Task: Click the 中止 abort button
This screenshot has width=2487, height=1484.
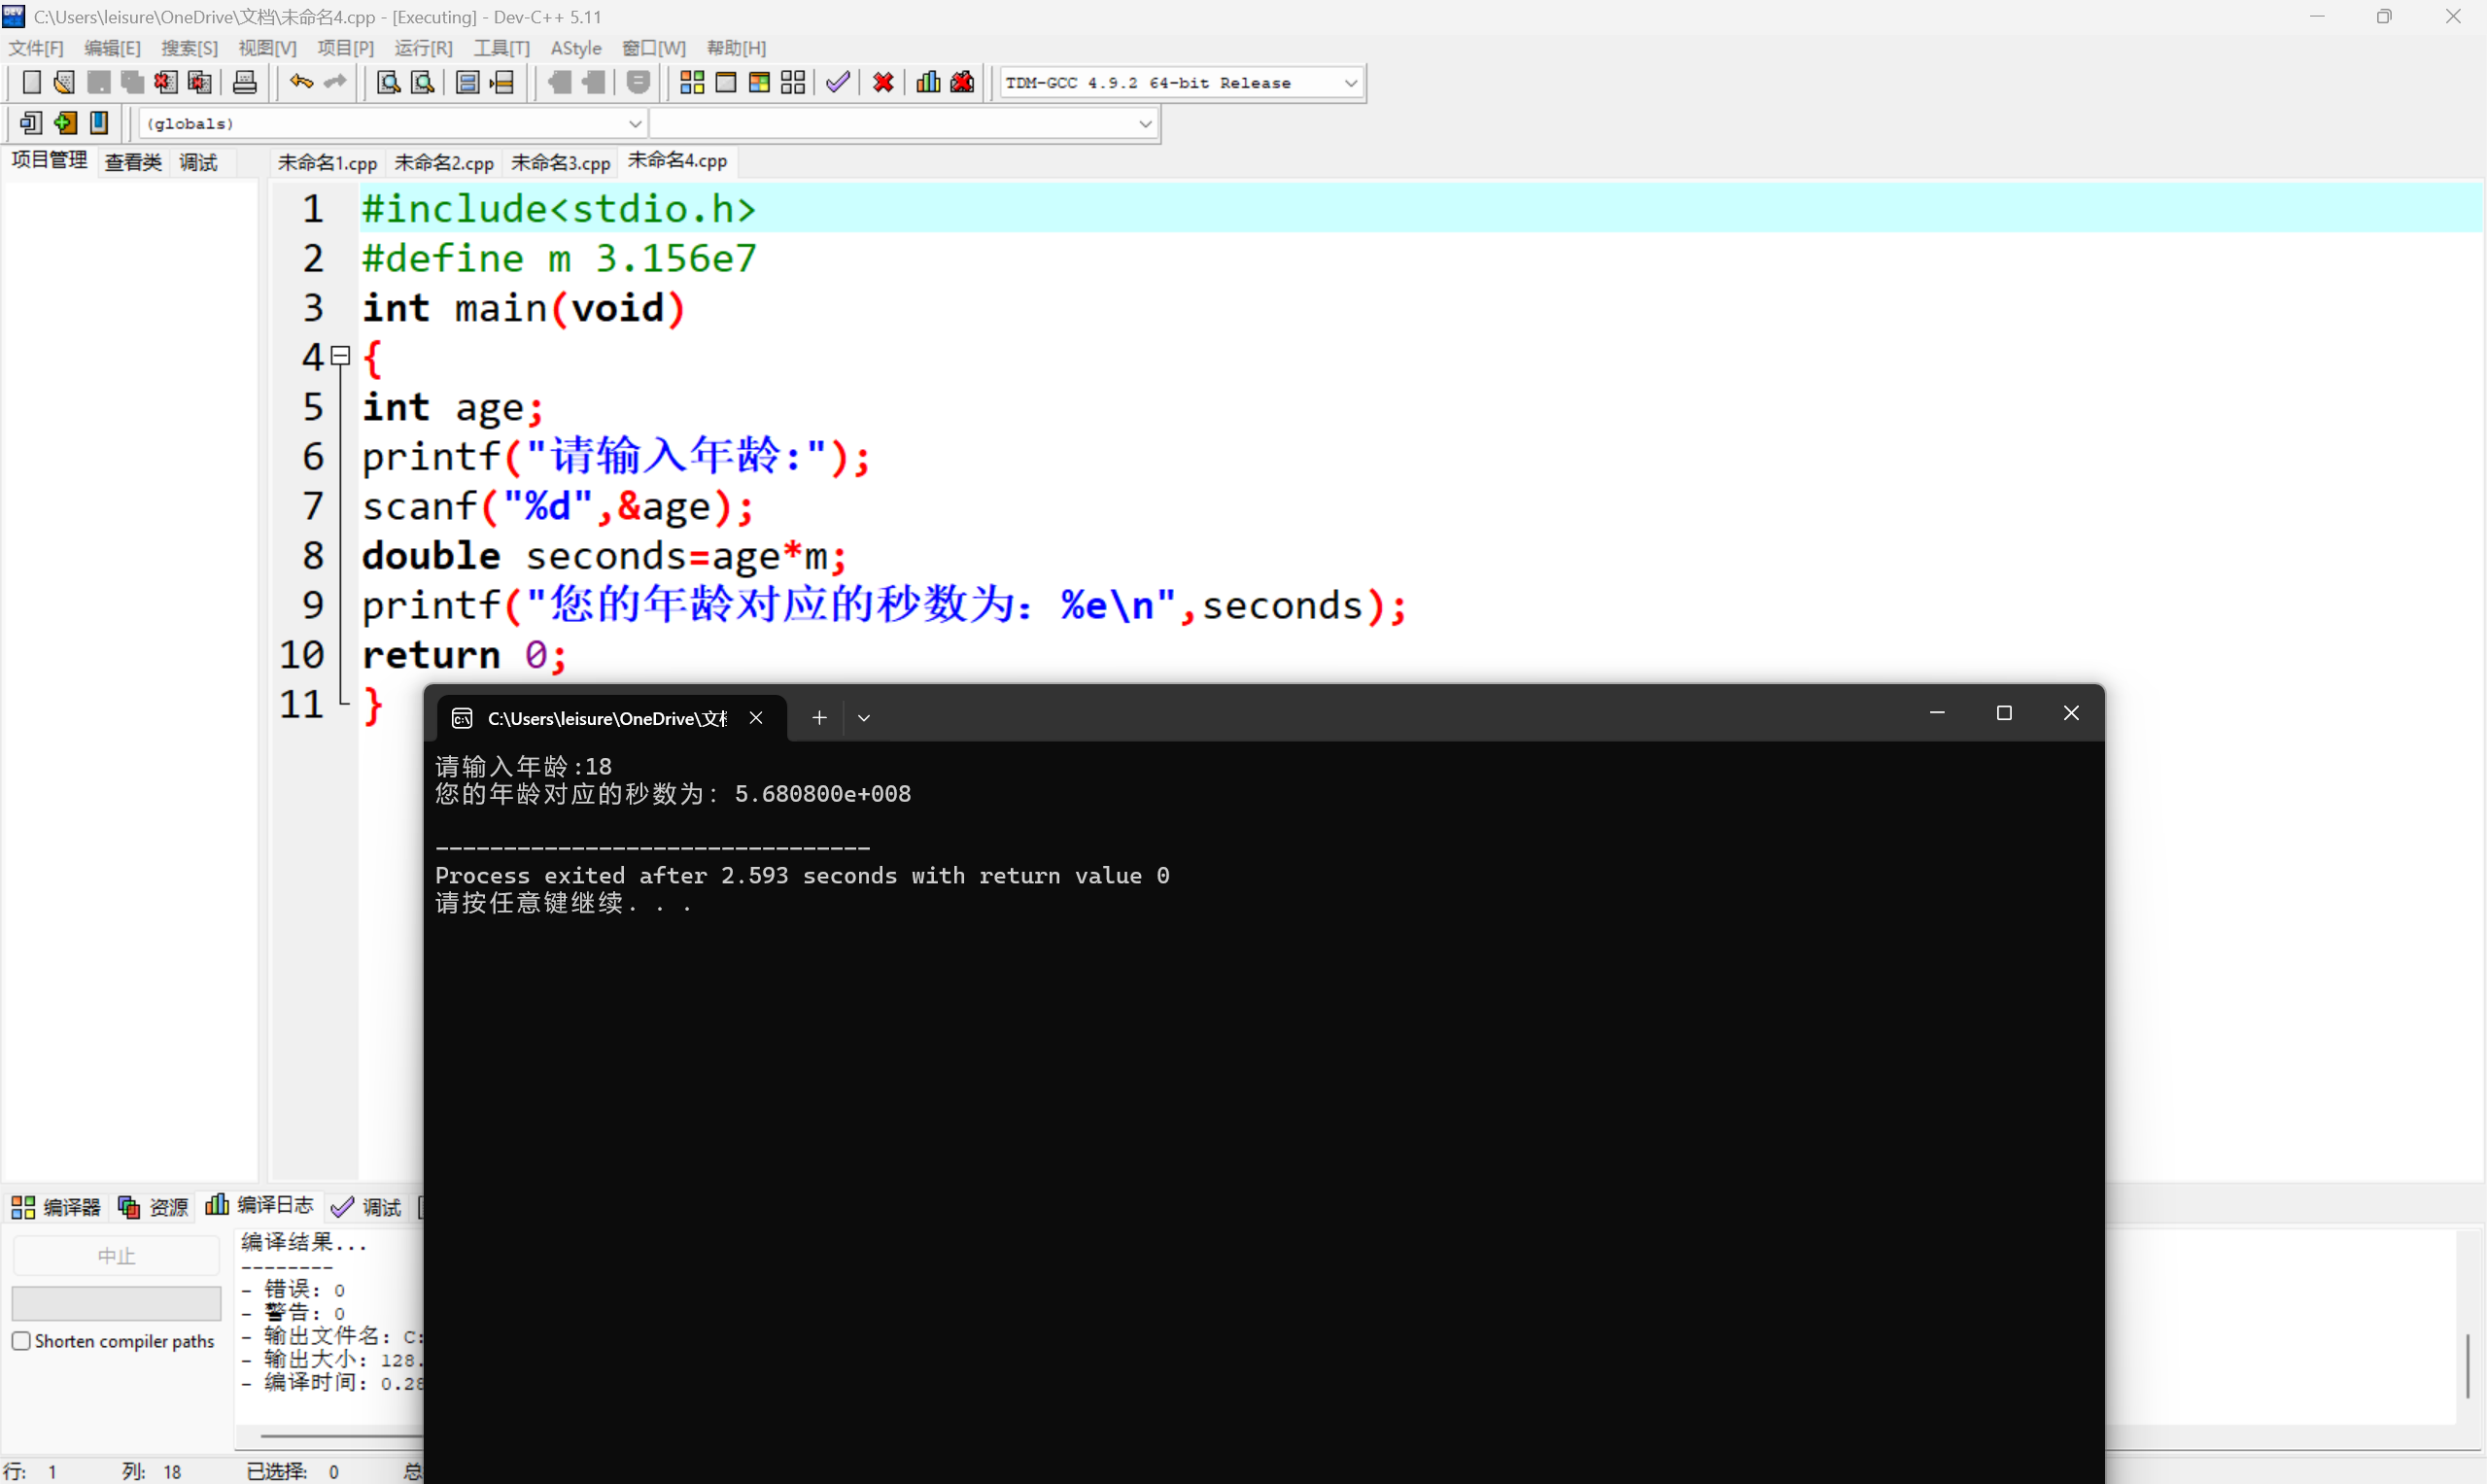Action: point(116,1255)
